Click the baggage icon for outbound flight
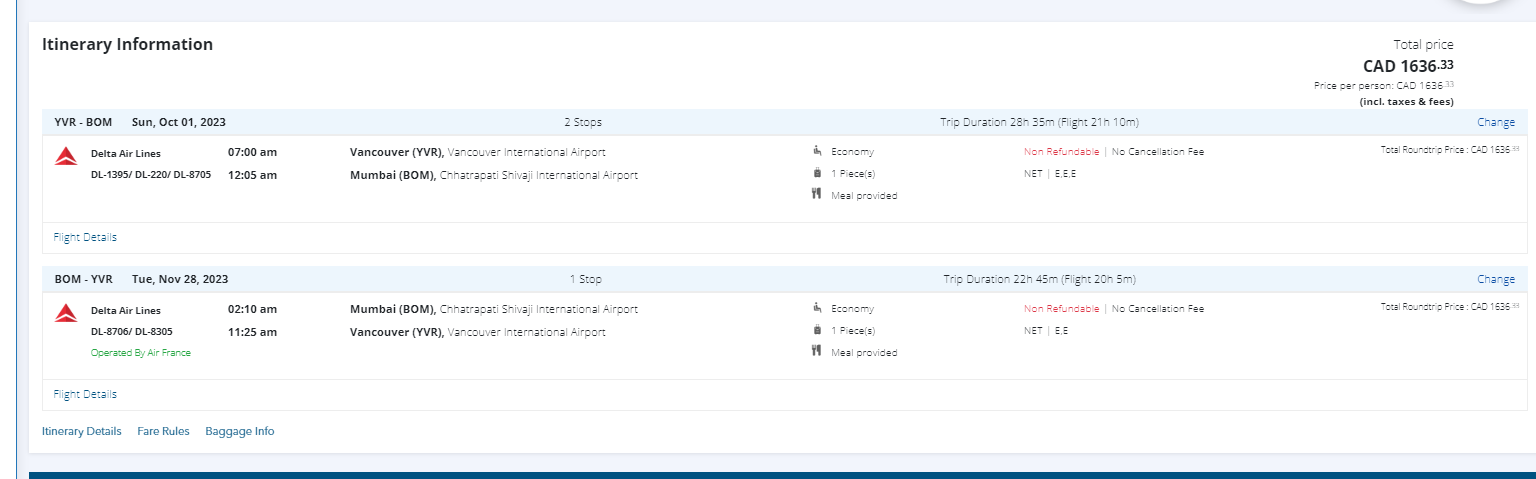1536x479 pixels. coord(817,173)
